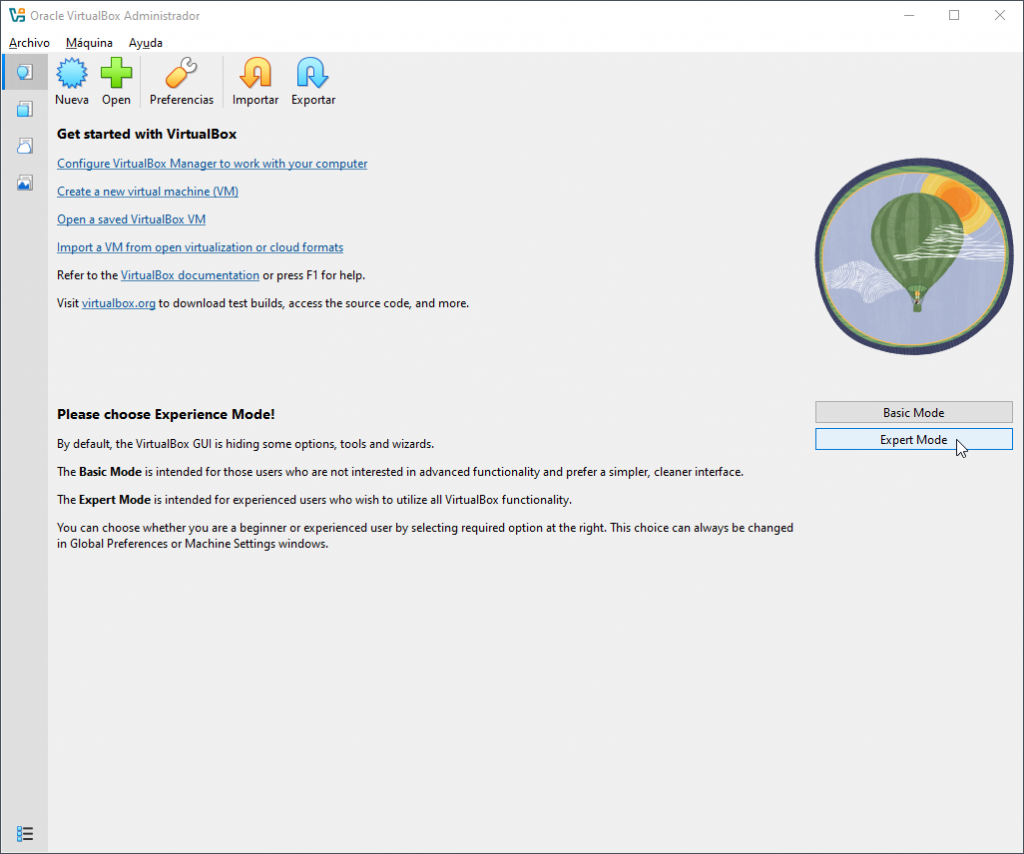Select the picture icon in left sidebar
The height and width of the screenshot is (854, 1024).
coord(25,183)
